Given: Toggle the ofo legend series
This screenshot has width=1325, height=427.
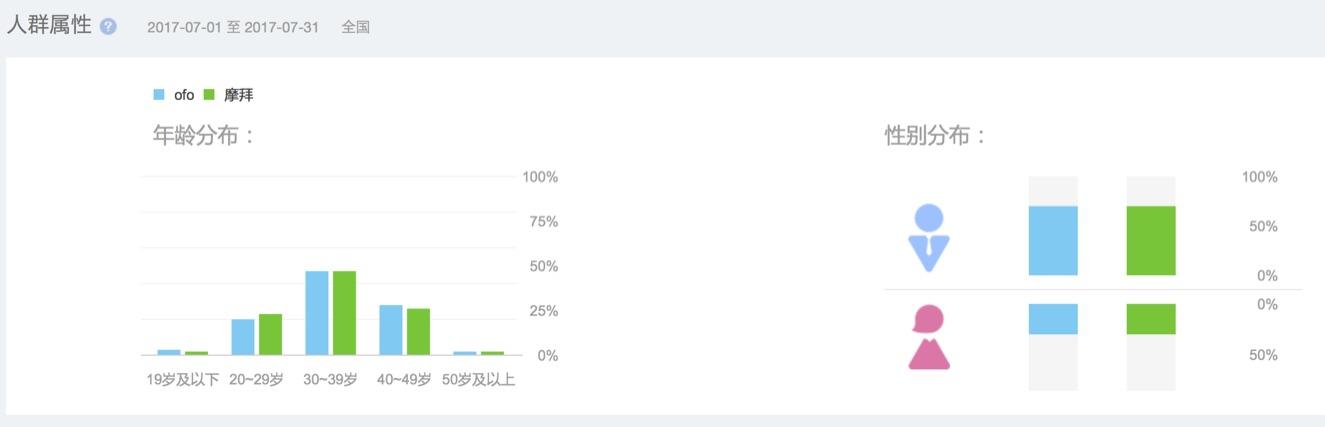Looking at the screenshot, I should pyautogui.click(x=174, y=95).
